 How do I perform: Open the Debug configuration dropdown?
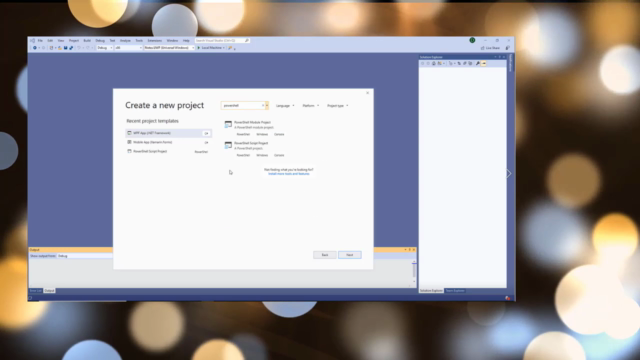click(105, 48)
